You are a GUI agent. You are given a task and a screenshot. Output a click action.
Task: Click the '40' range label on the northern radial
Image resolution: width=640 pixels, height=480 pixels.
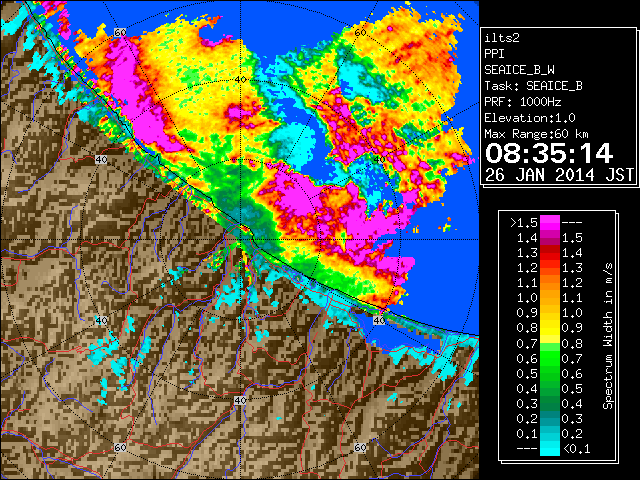[240, 79]
